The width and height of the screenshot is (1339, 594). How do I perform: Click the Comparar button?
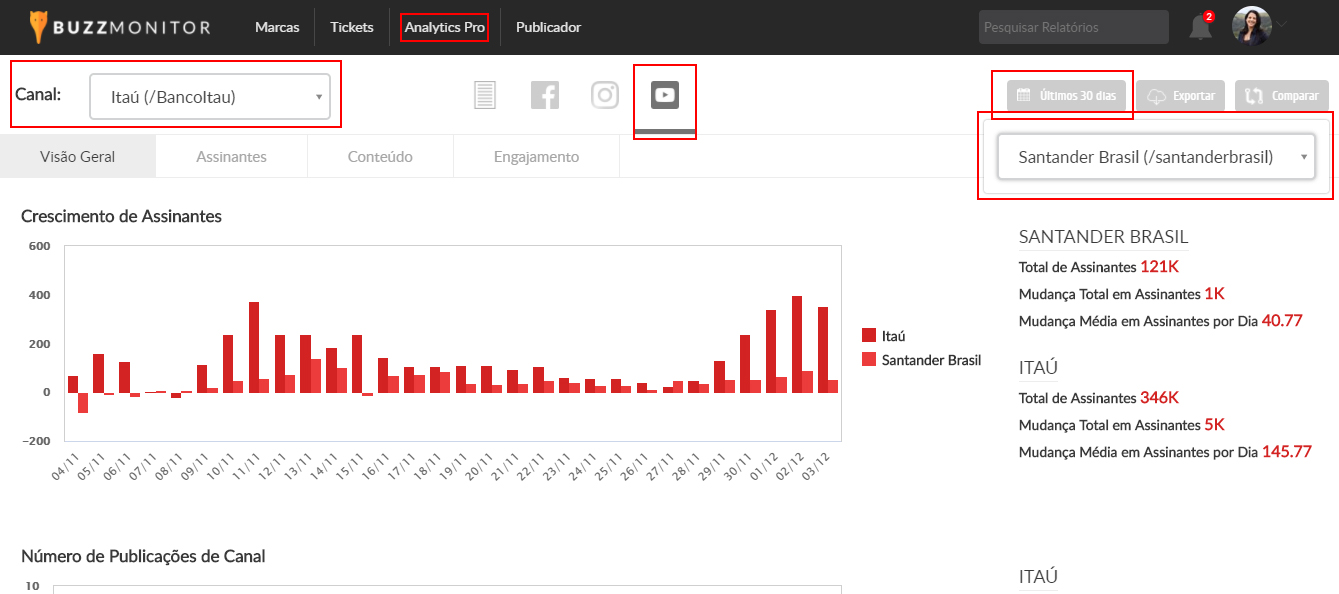click(x=1282, y=96)
